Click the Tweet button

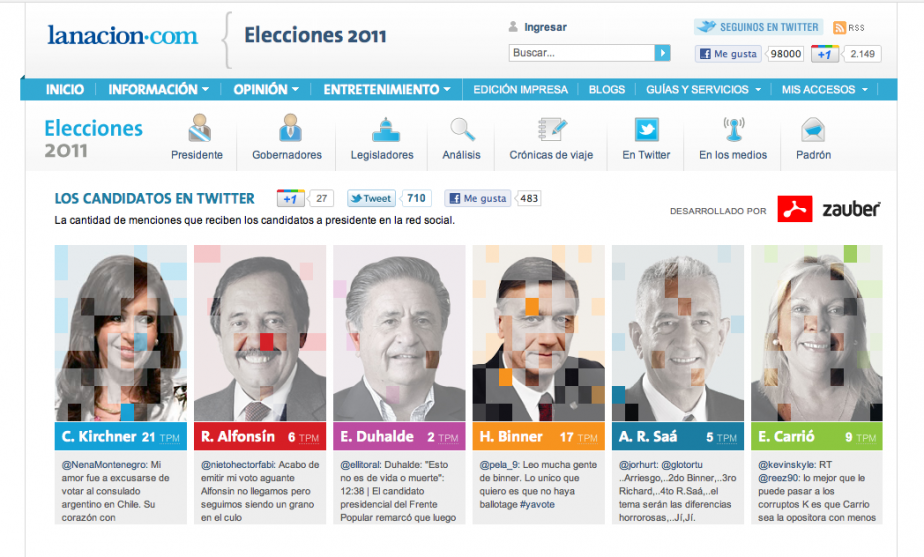(x=371, y=198)
